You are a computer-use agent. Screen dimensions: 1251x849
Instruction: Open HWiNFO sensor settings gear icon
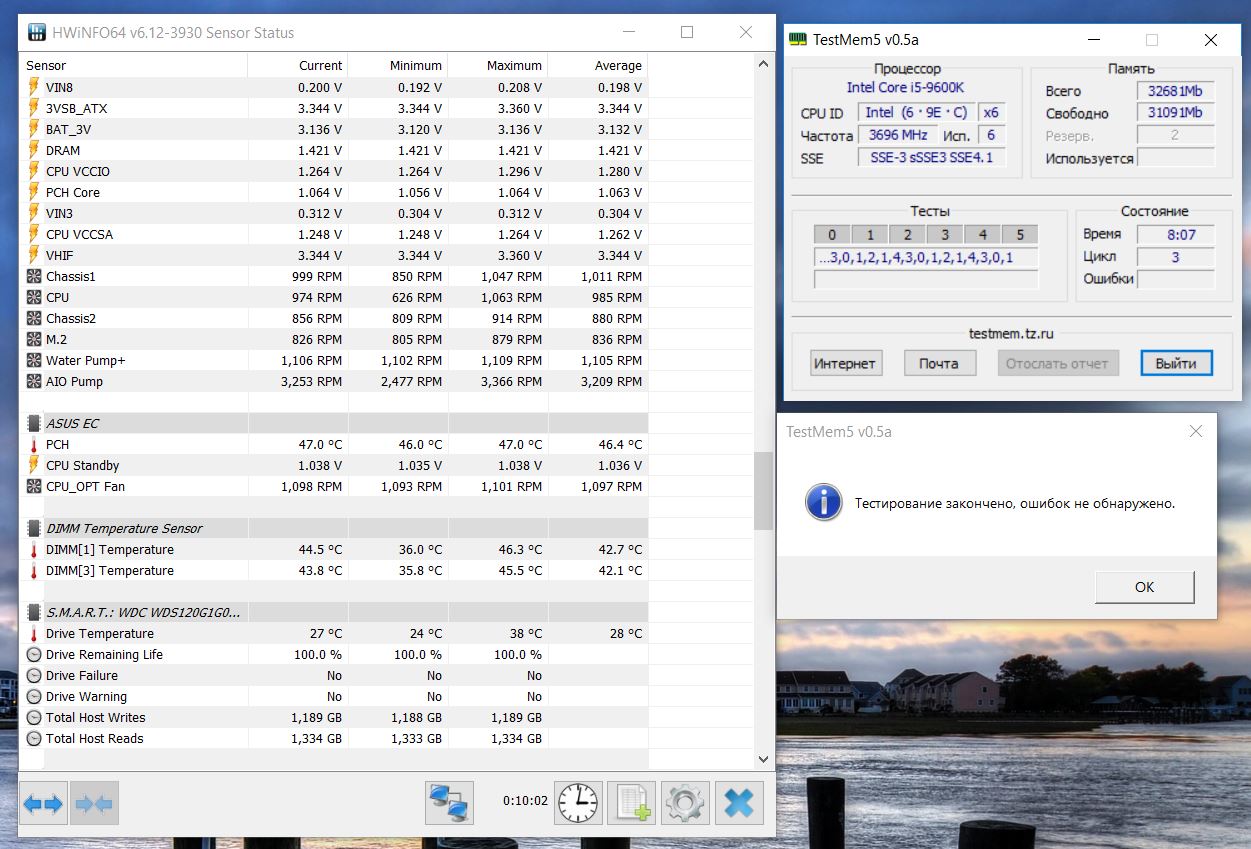tap(685, 803)
